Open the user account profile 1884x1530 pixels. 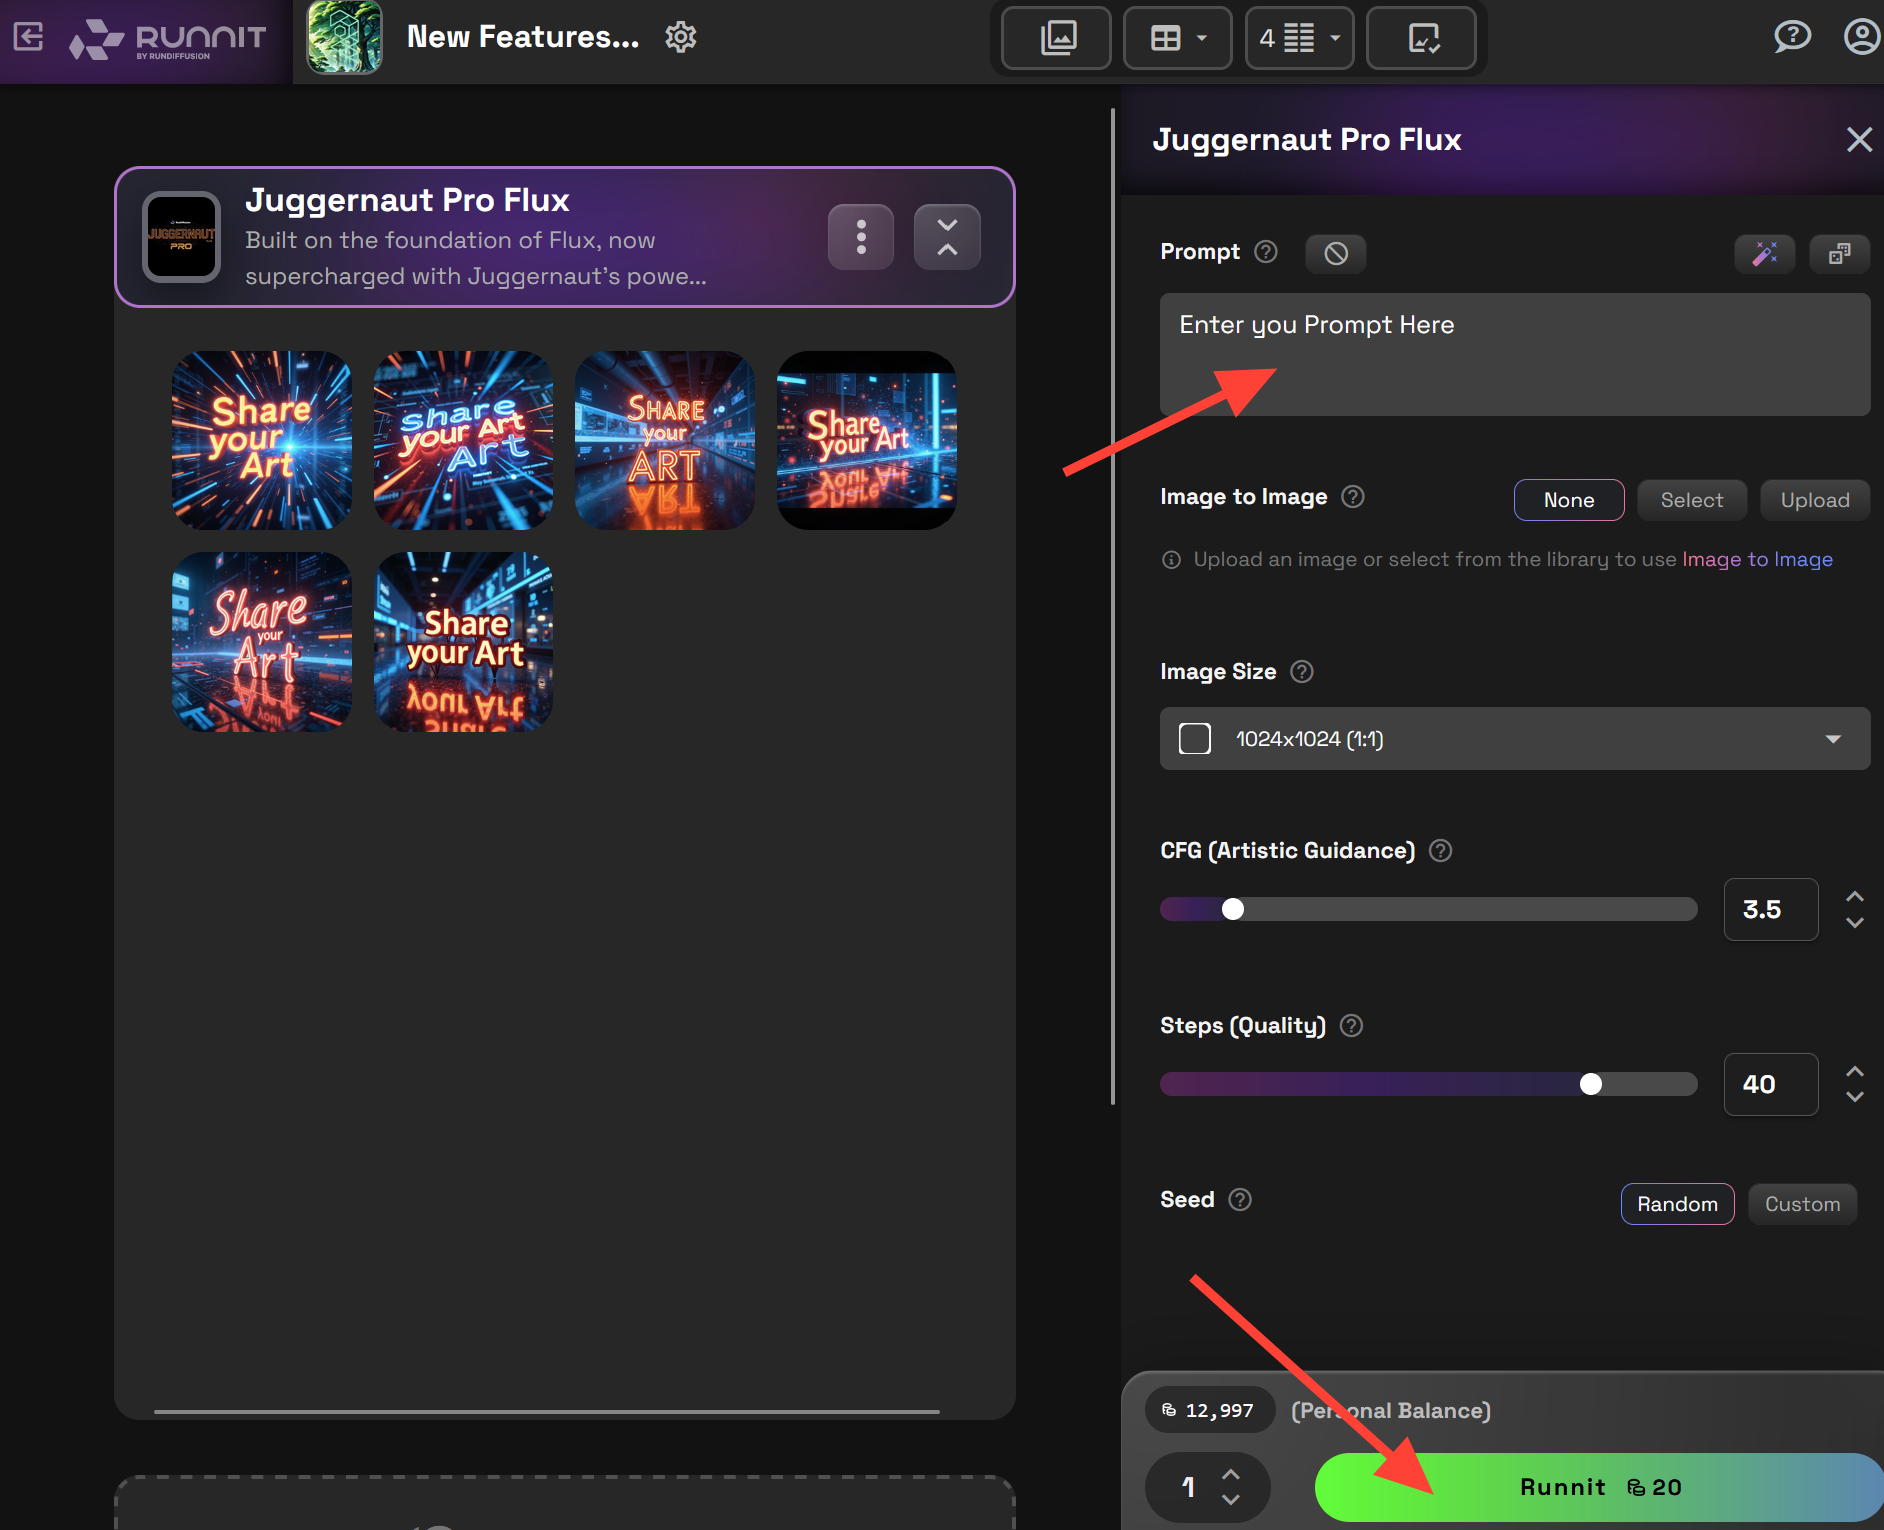coord(1861,37)
